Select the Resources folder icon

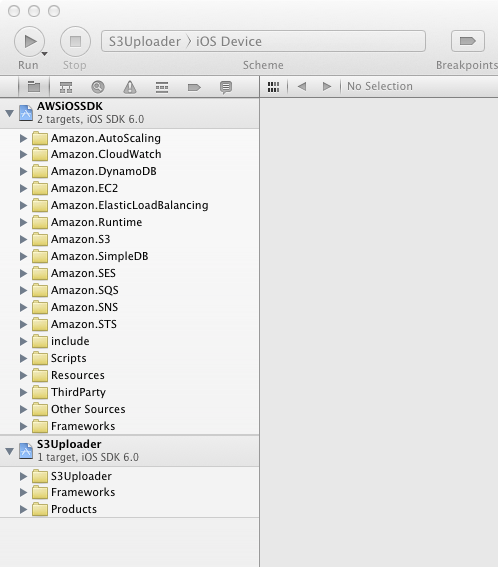(x=40, y=375)
